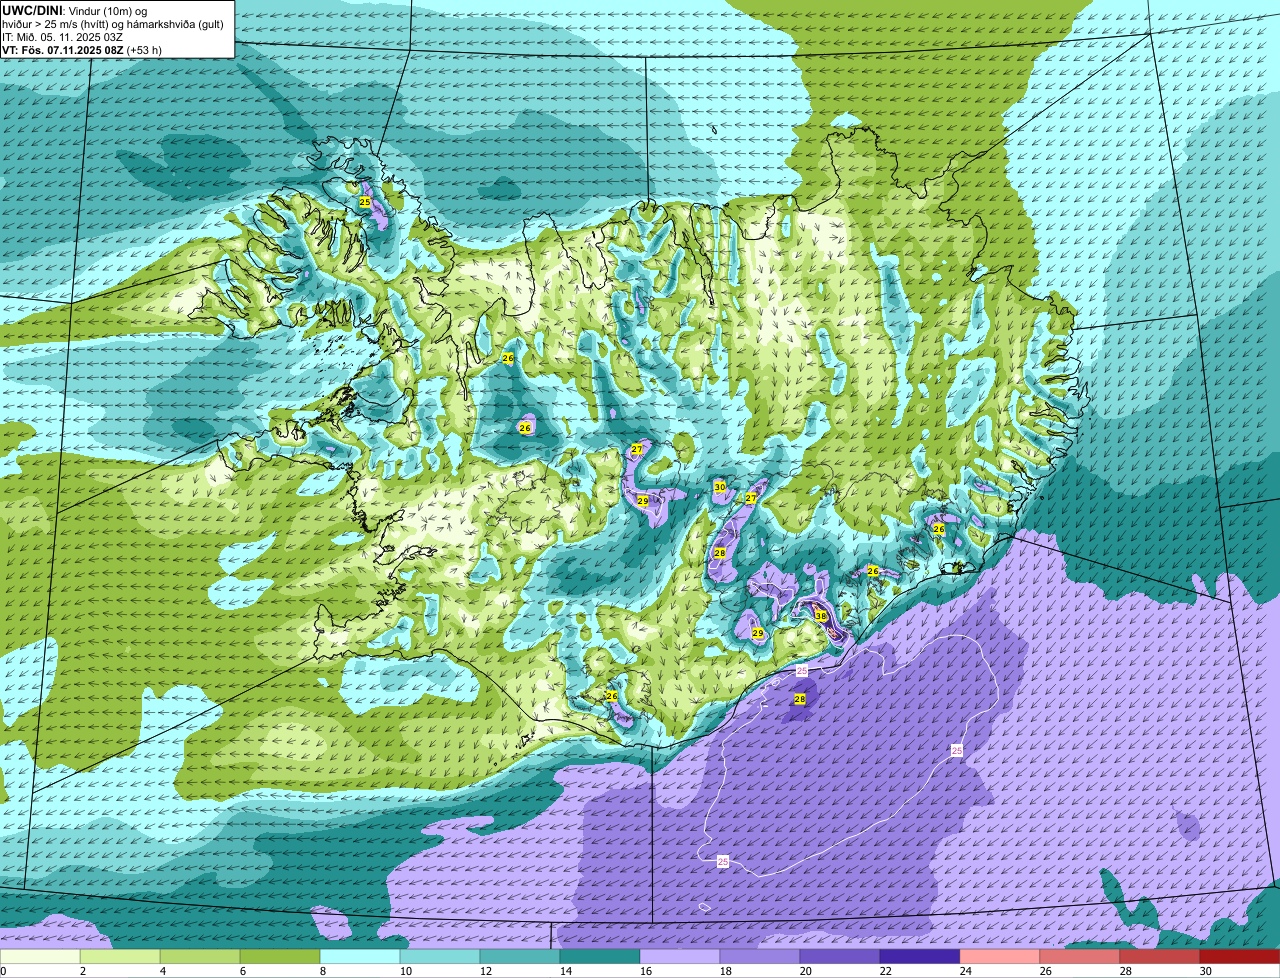Click the legend tick label '2'
The image size is (1280, 978).
82,971
